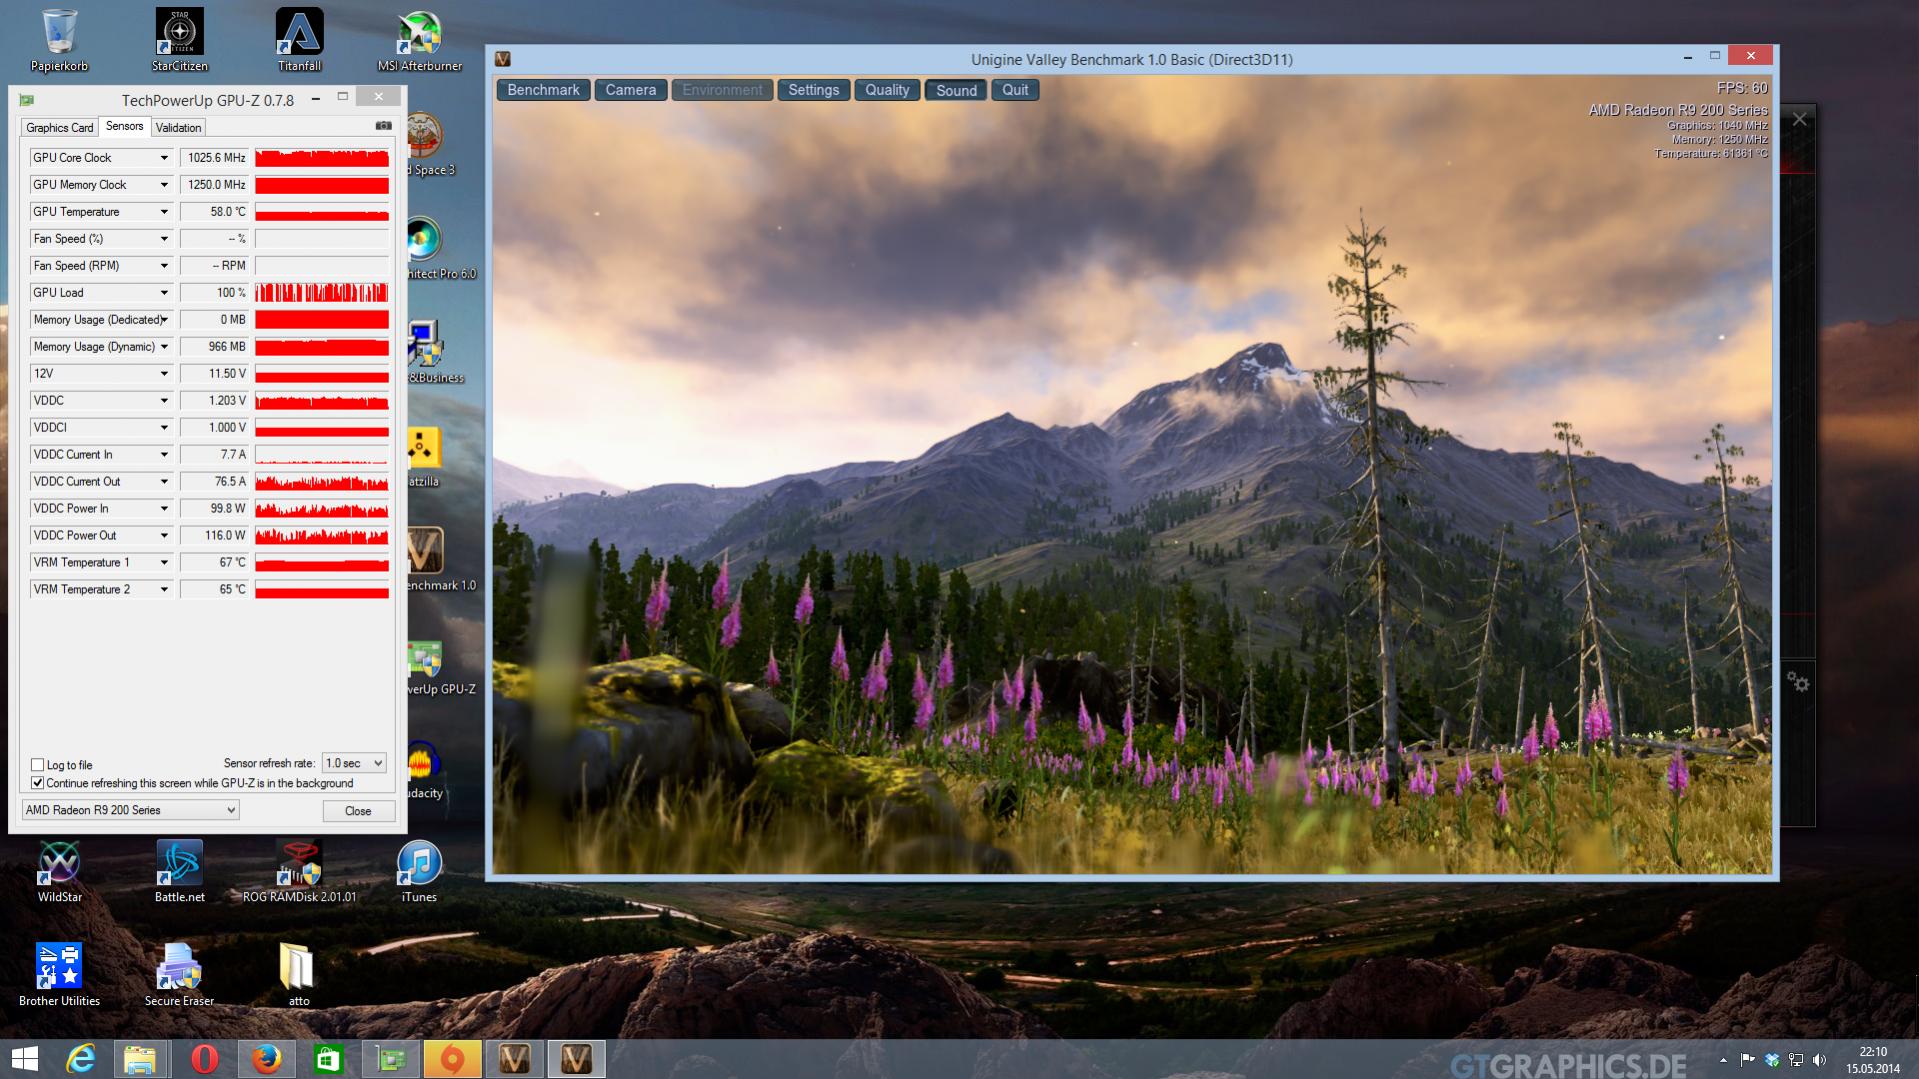Expand the VDDC Power In dropdown
Image resolution: width=1919 pixels, height=1079 pixels.
pyautogui.click(x=164, y=509)
